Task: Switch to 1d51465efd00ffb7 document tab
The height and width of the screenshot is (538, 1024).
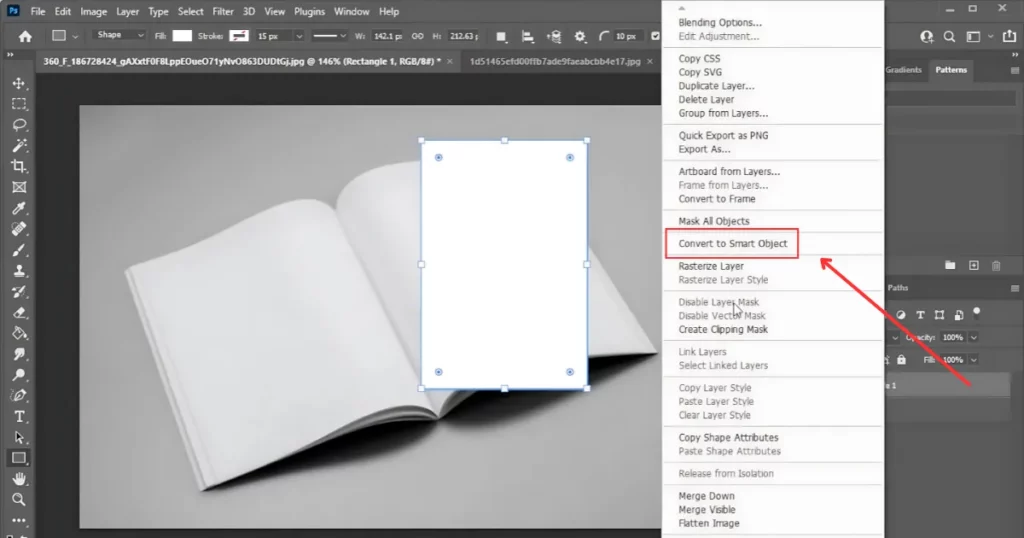Action: 555,61
